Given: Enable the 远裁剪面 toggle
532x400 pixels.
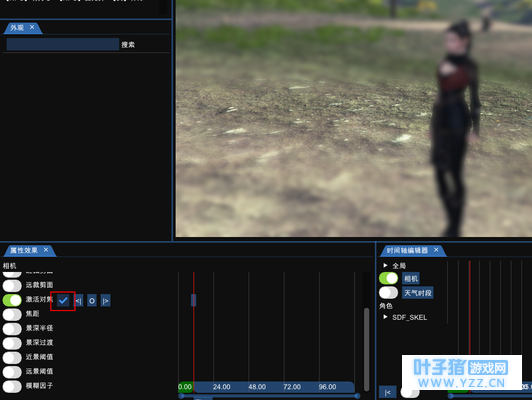Looking at the screenshot, I should tap(12, 286).
